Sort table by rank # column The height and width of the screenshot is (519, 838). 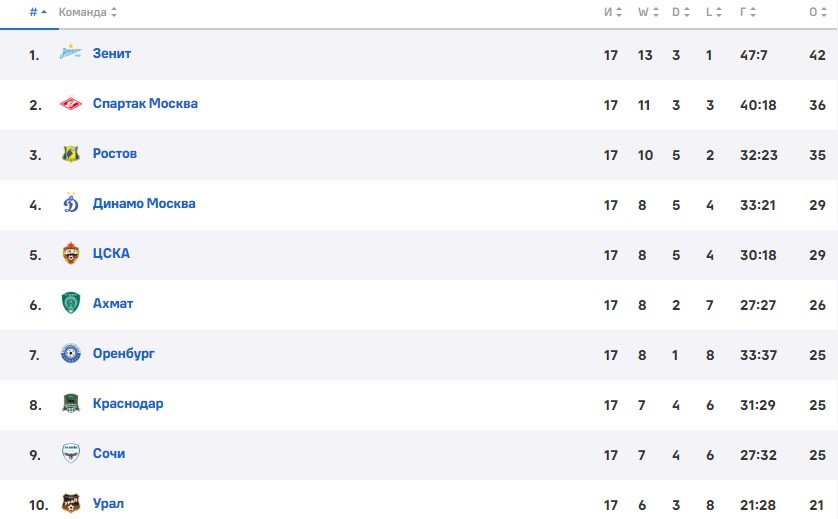pyautogui.click(x=38, y=12)
